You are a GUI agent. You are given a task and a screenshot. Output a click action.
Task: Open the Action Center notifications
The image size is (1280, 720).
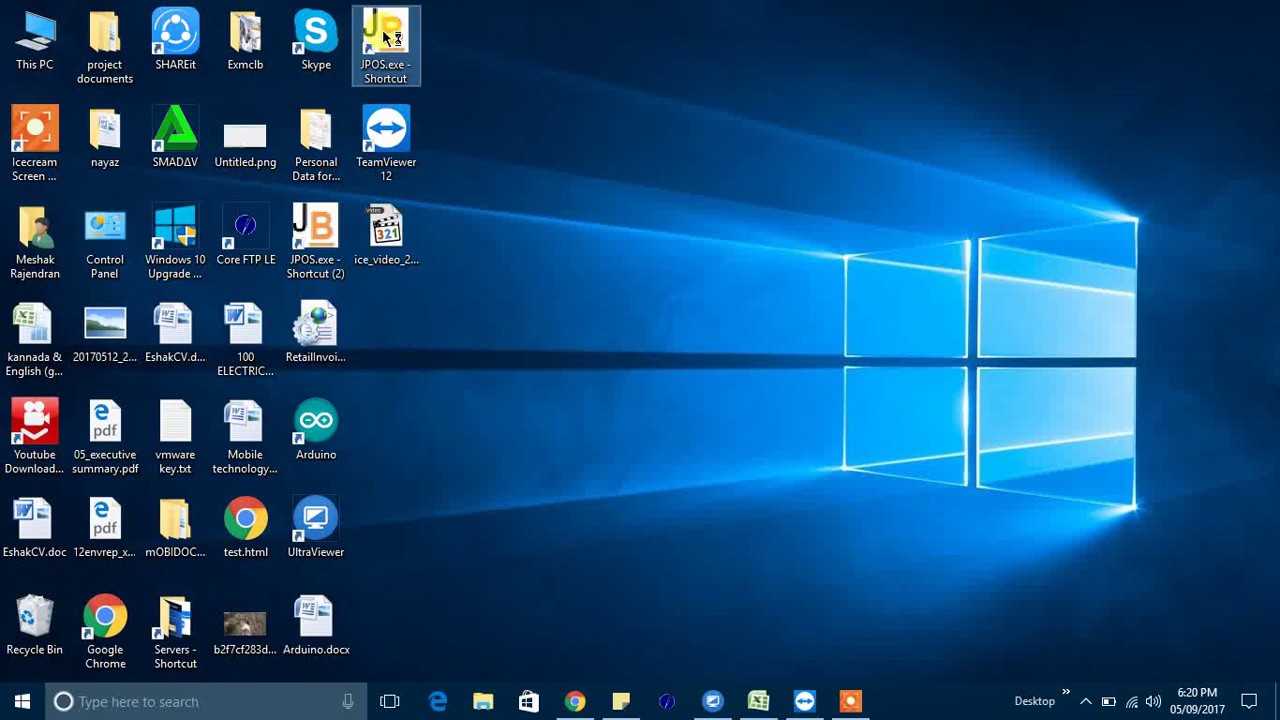coord(1249,701)
